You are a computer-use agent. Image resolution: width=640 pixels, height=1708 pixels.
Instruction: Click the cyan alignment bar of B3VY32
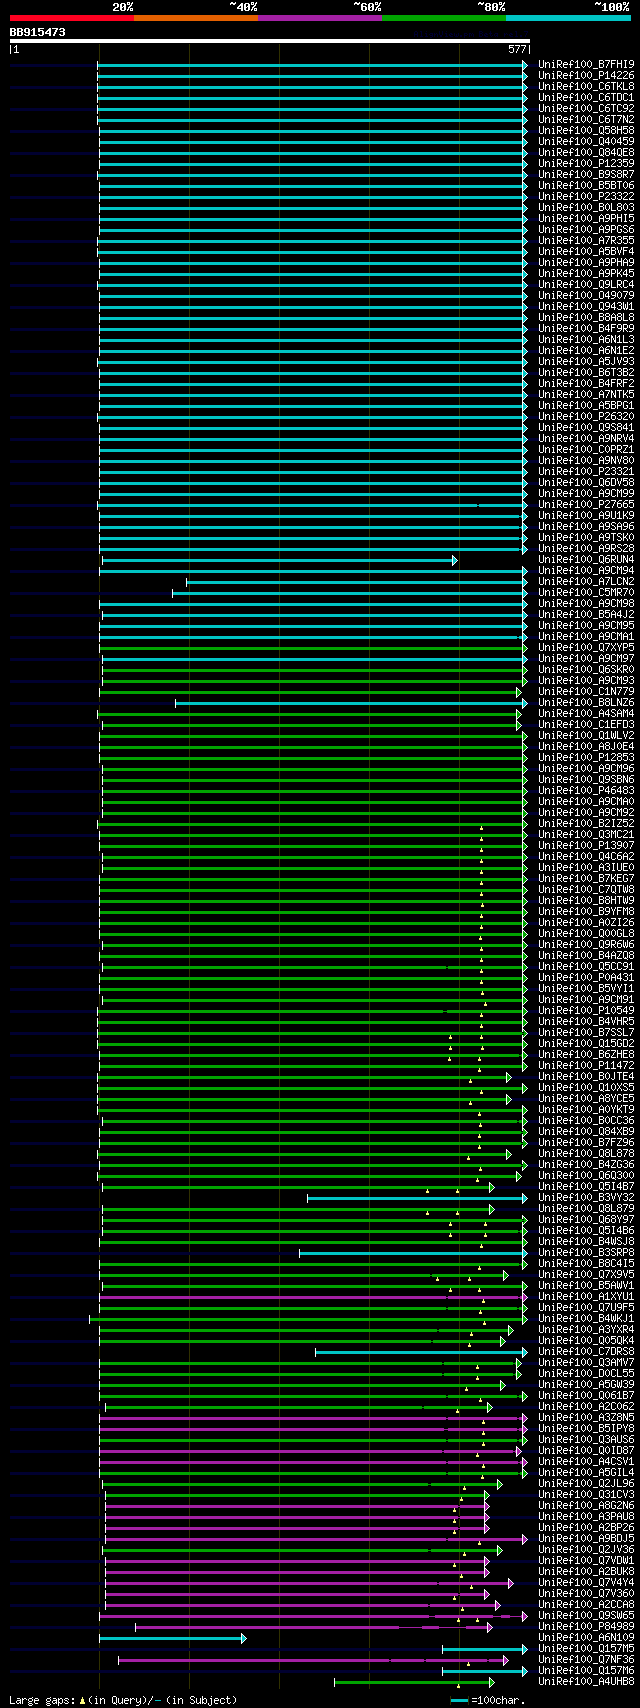click(x=417, y=1197)
